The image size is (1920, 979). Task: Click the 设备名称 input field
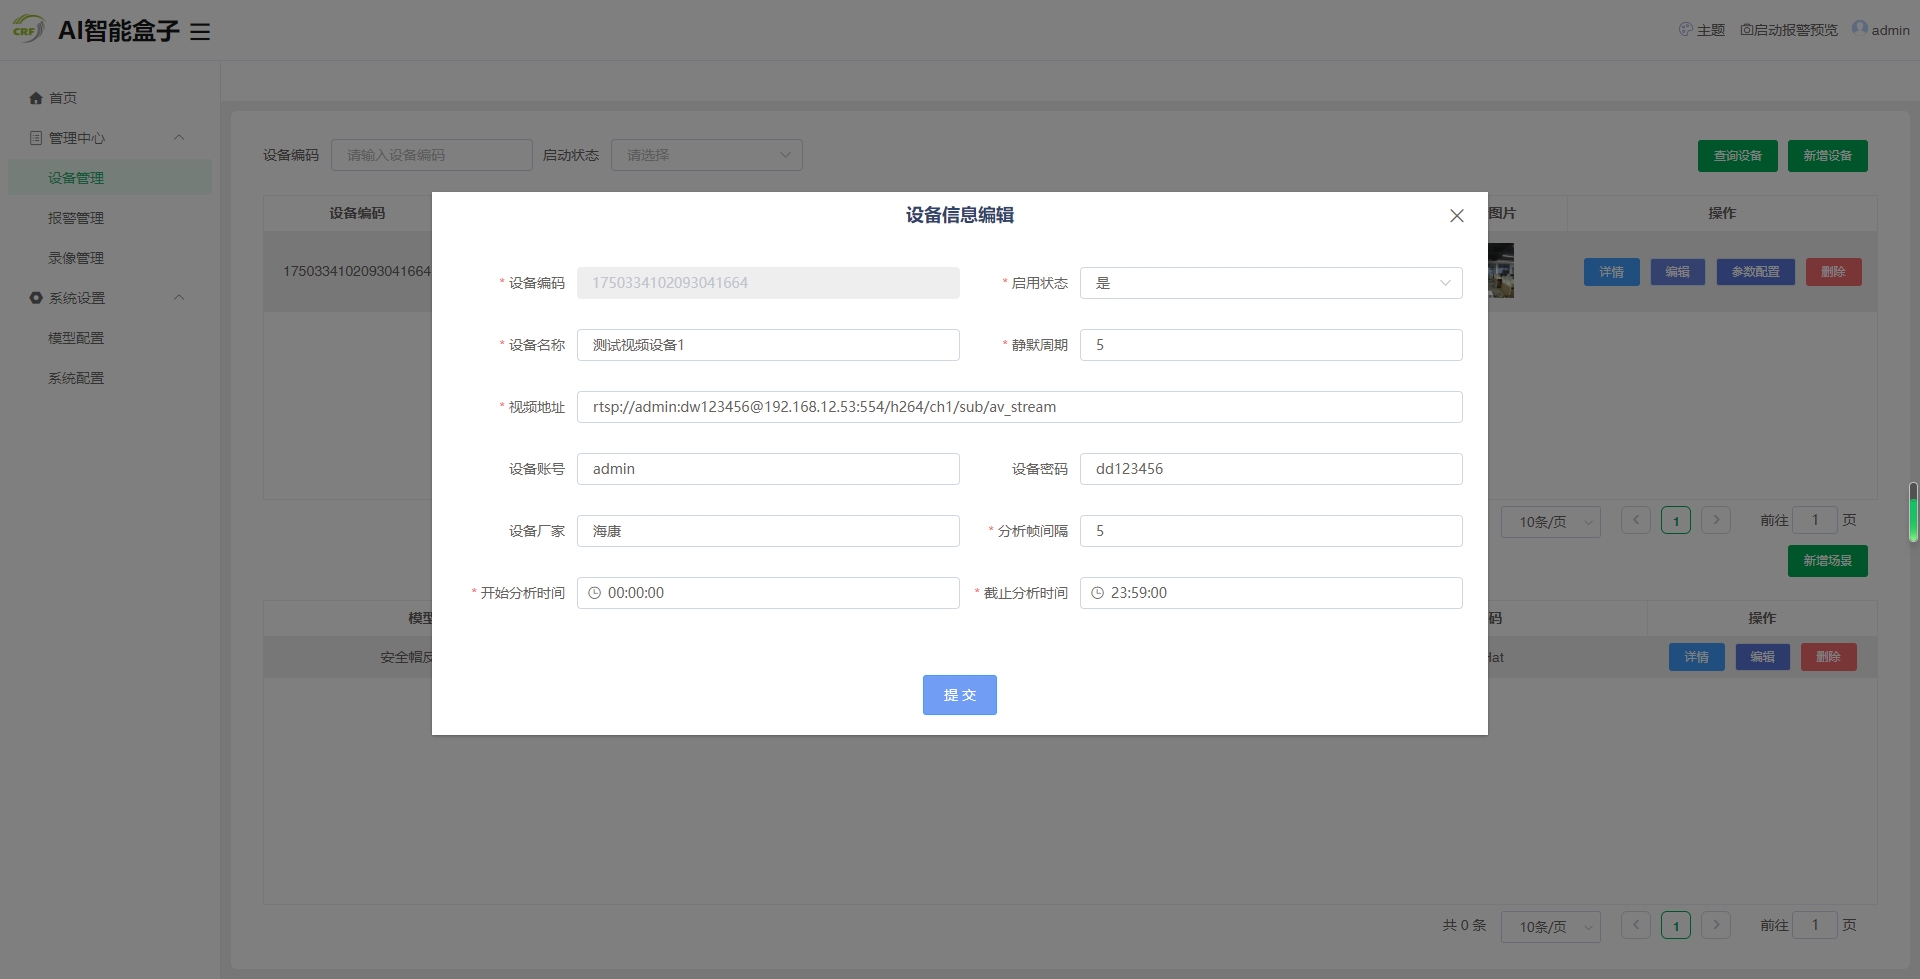coord(767,345)
